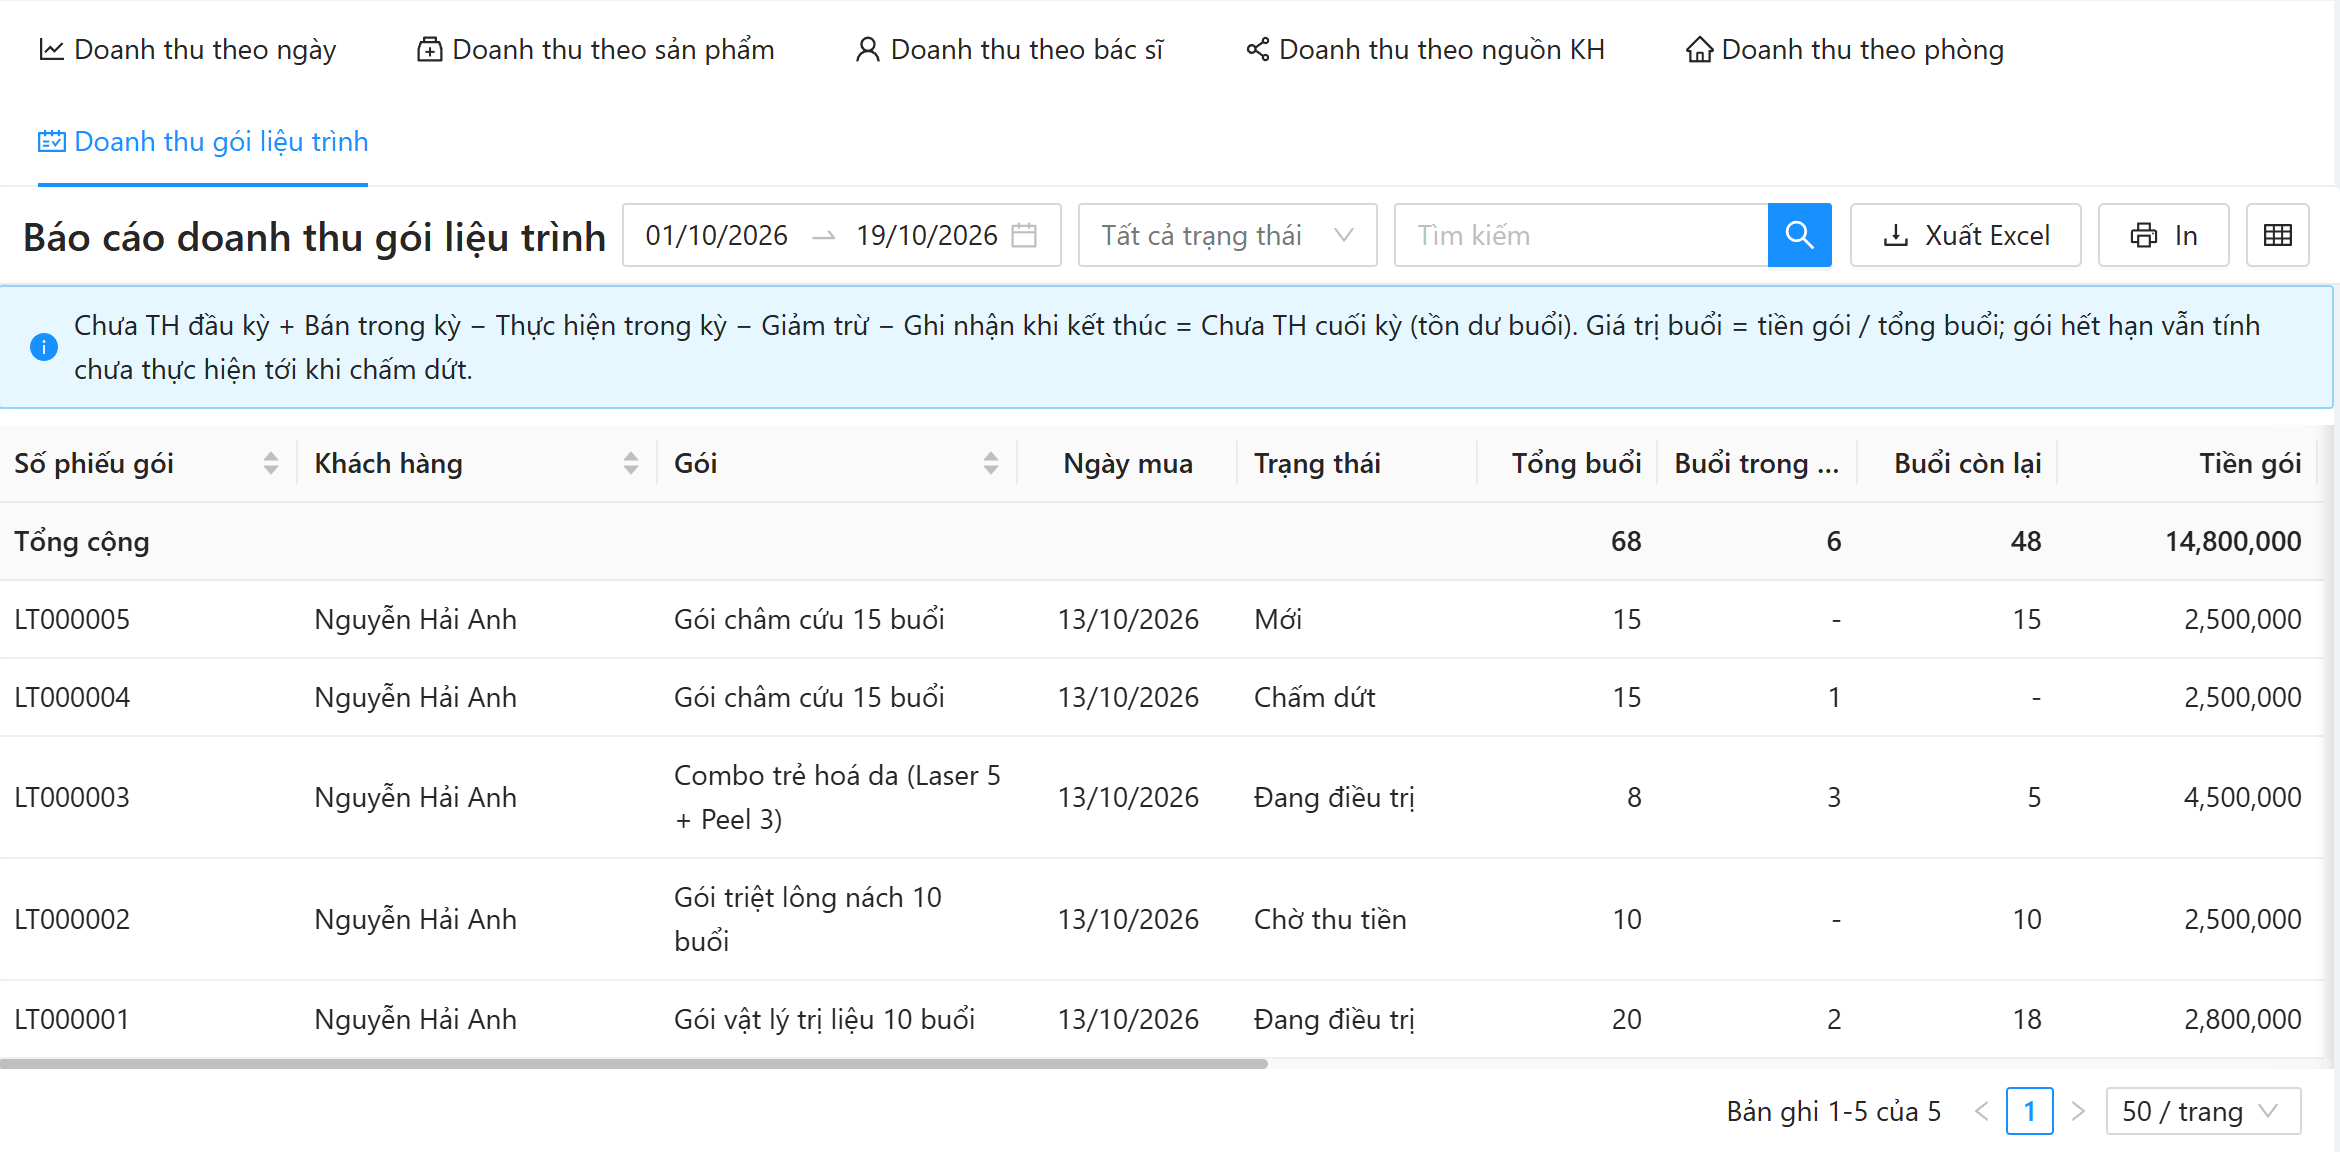Click Combo trẻ hoá da package cell
Viewport: 2340px width, 1152px height.
coord(837,797)
